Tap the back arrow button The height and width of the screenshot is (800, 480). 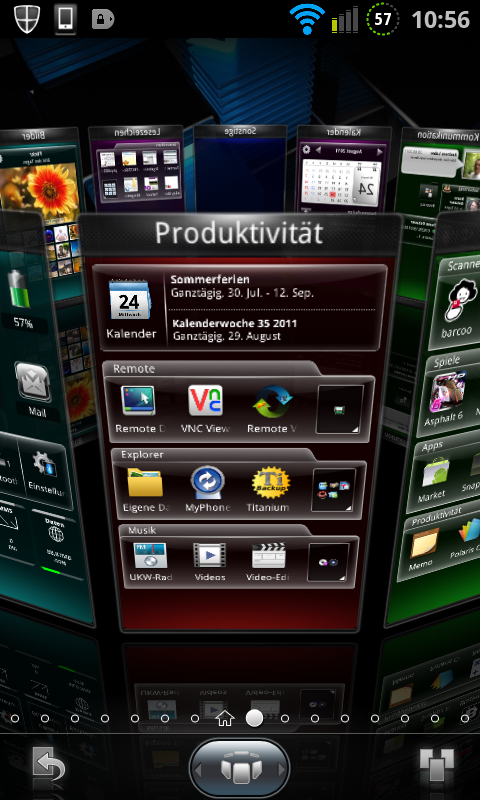pyautogui.click(x=48, y=766)
